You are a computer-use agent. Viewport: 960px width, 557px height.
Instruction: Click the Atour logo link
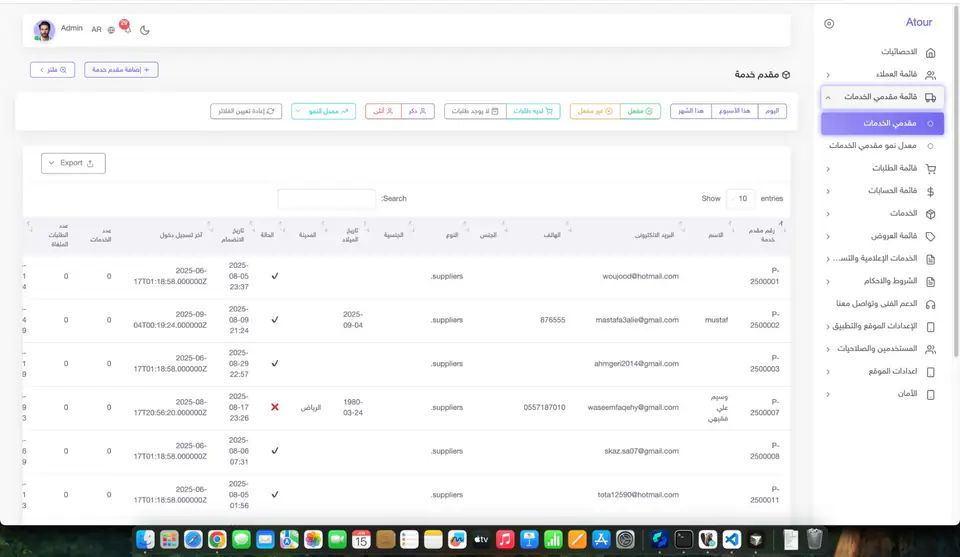click(x=918, y=23)
